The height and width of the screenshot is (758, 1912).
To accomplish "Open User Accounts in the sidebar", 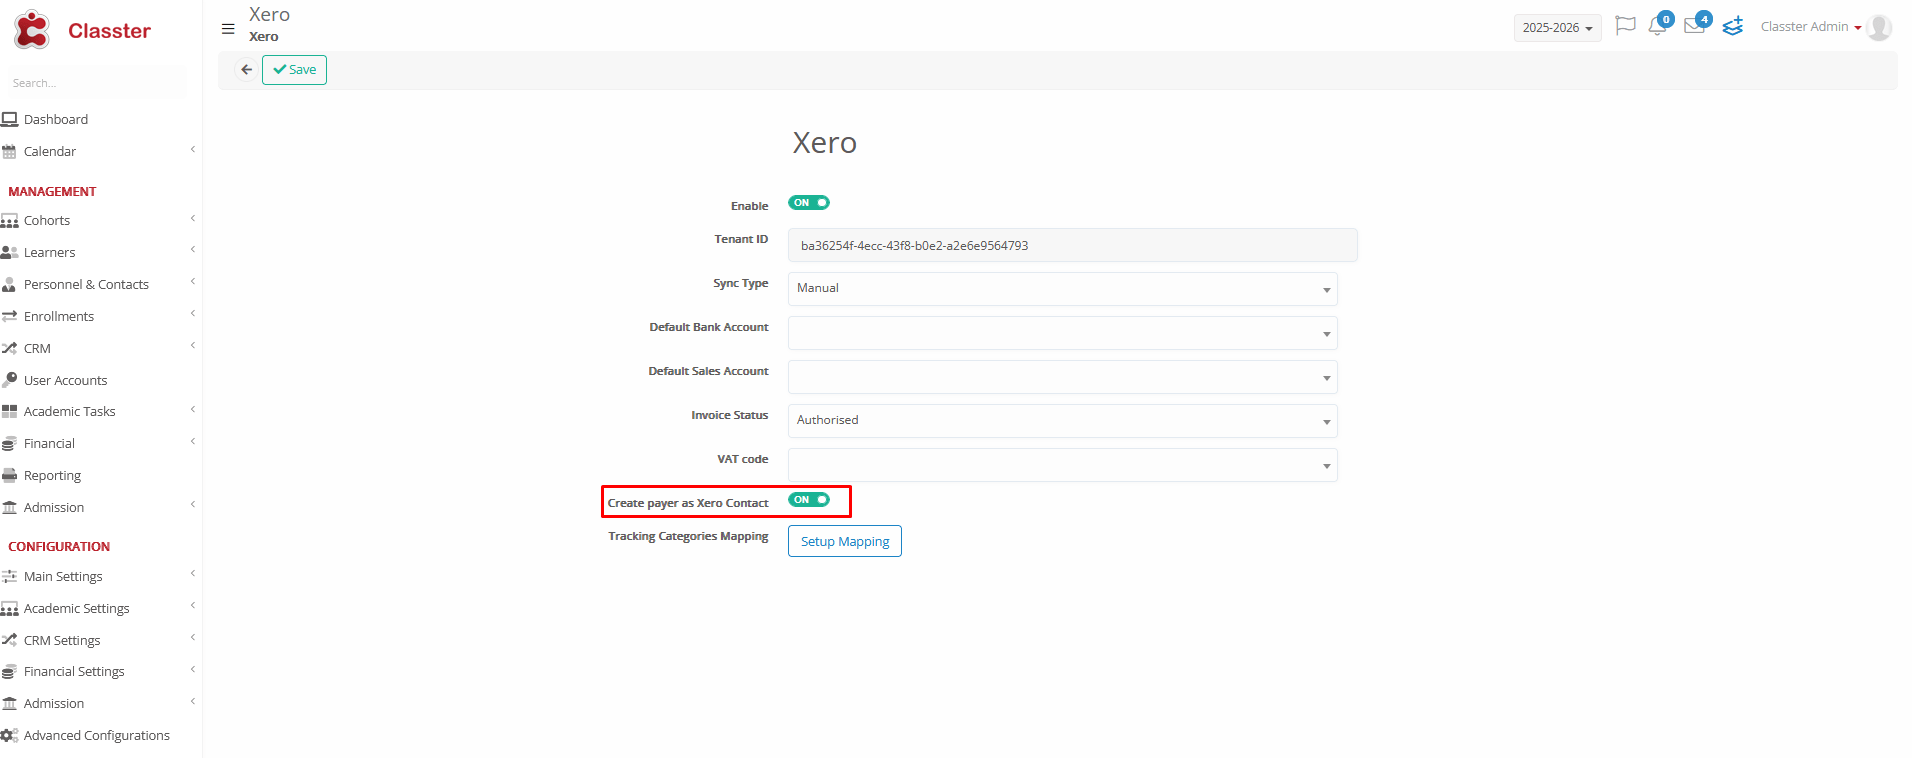I will tap(66, 381).
